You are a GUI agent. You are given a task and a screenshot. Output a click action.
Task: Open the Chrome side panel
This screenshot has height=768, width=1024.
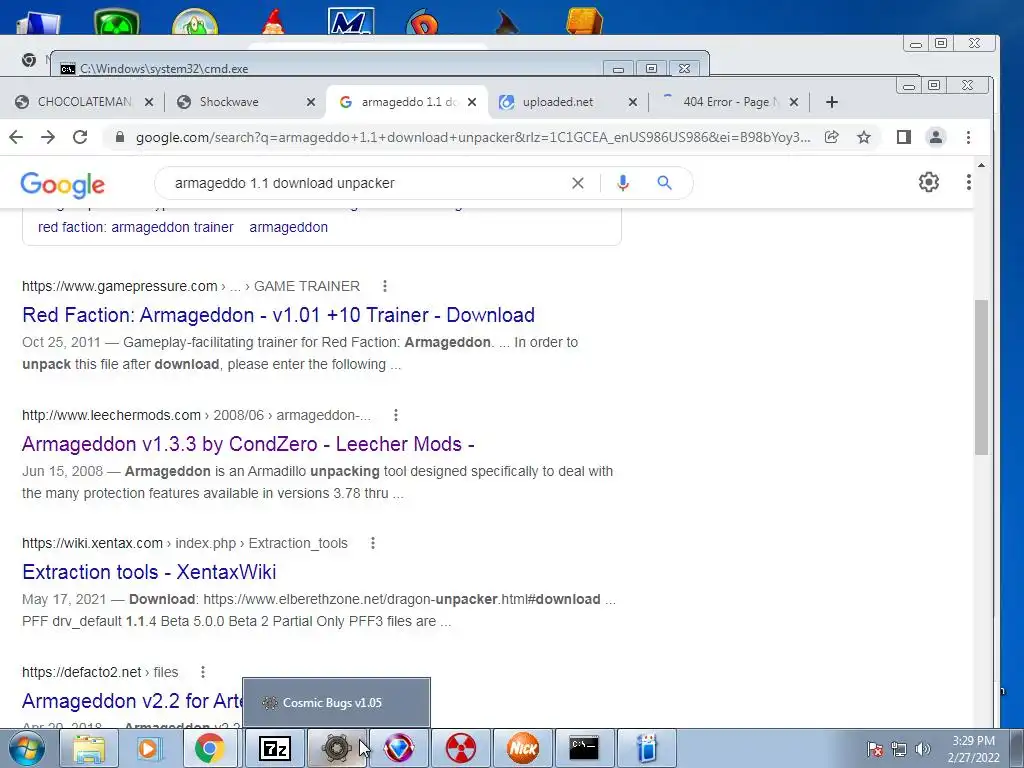(x=904, y=137)
